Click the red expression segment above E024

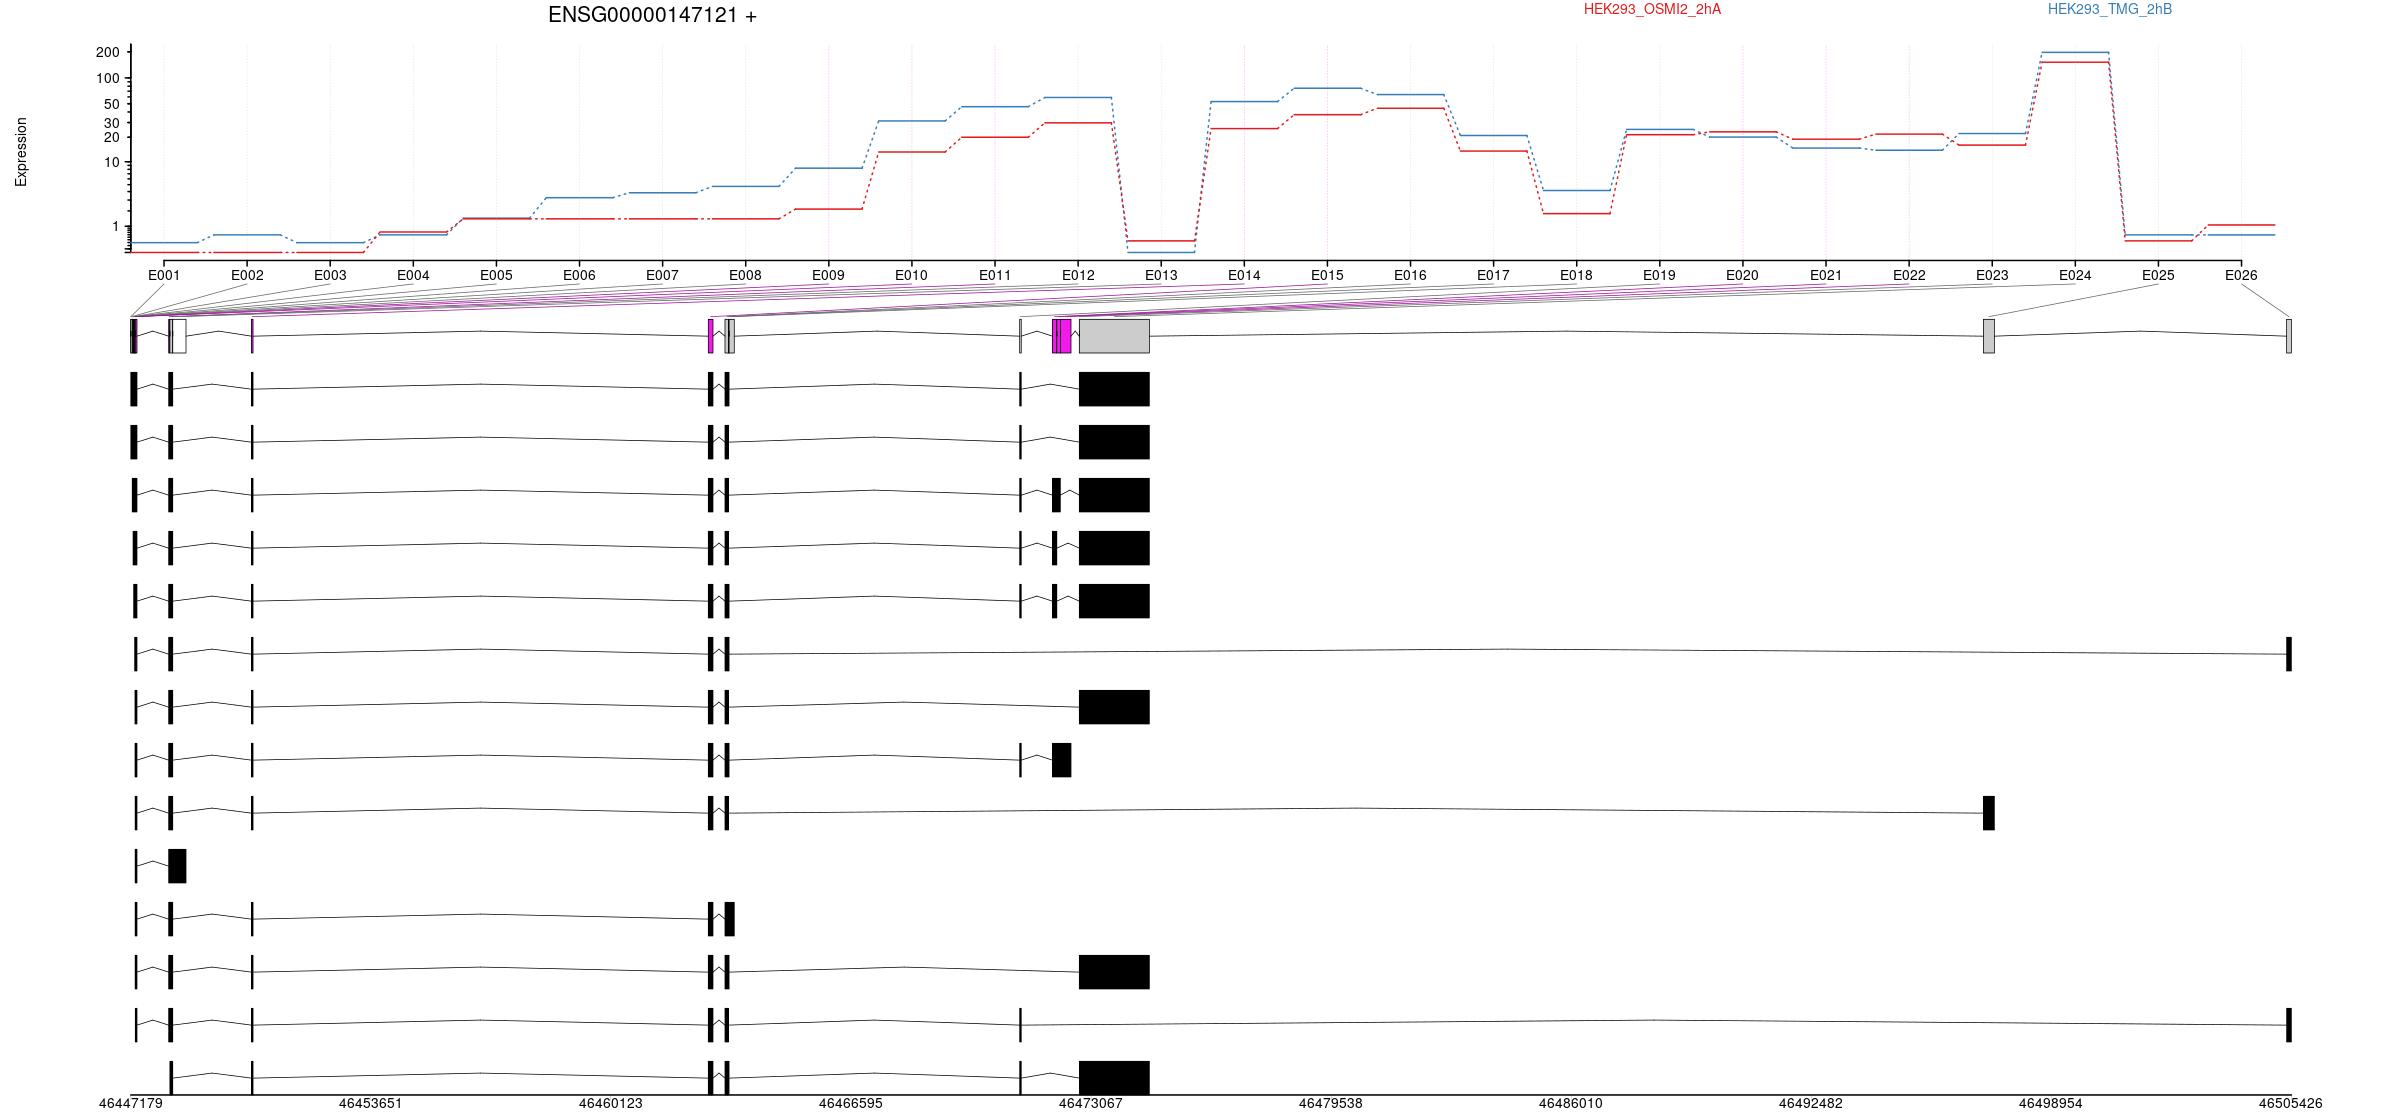2075,62
